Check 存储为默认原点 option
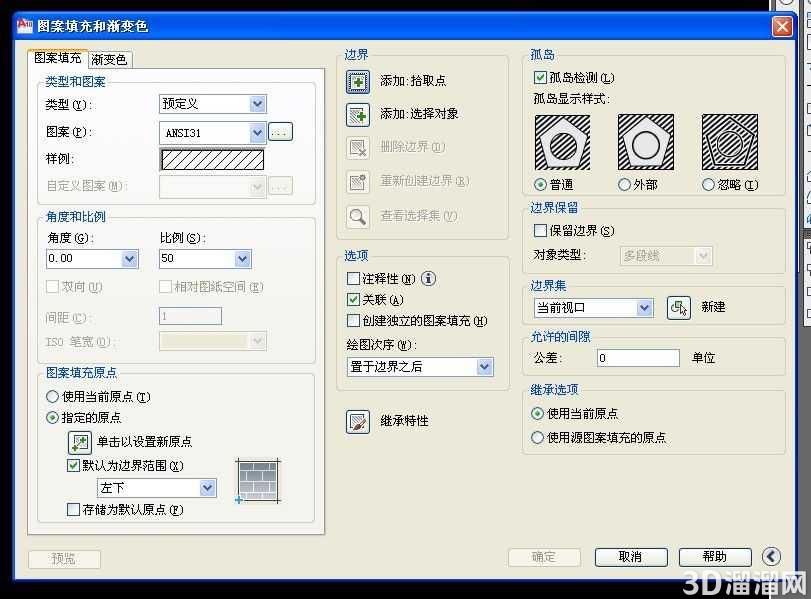This screenshot has height=599, width=811. [73, 510]
